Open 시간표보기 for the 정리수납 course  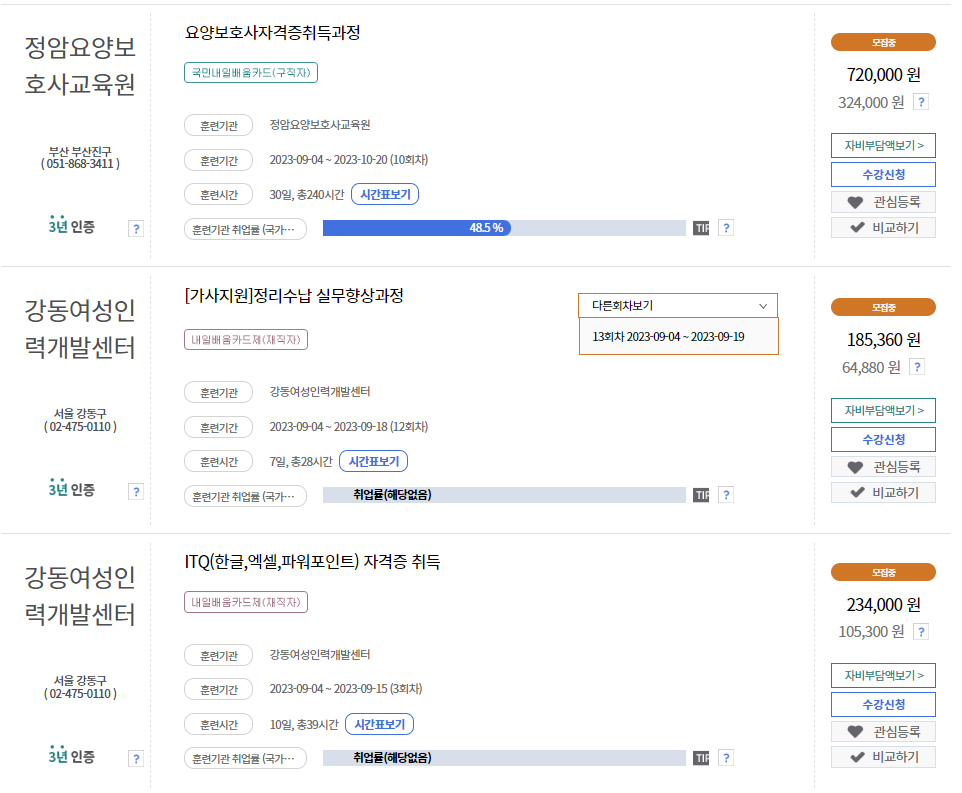376,461
